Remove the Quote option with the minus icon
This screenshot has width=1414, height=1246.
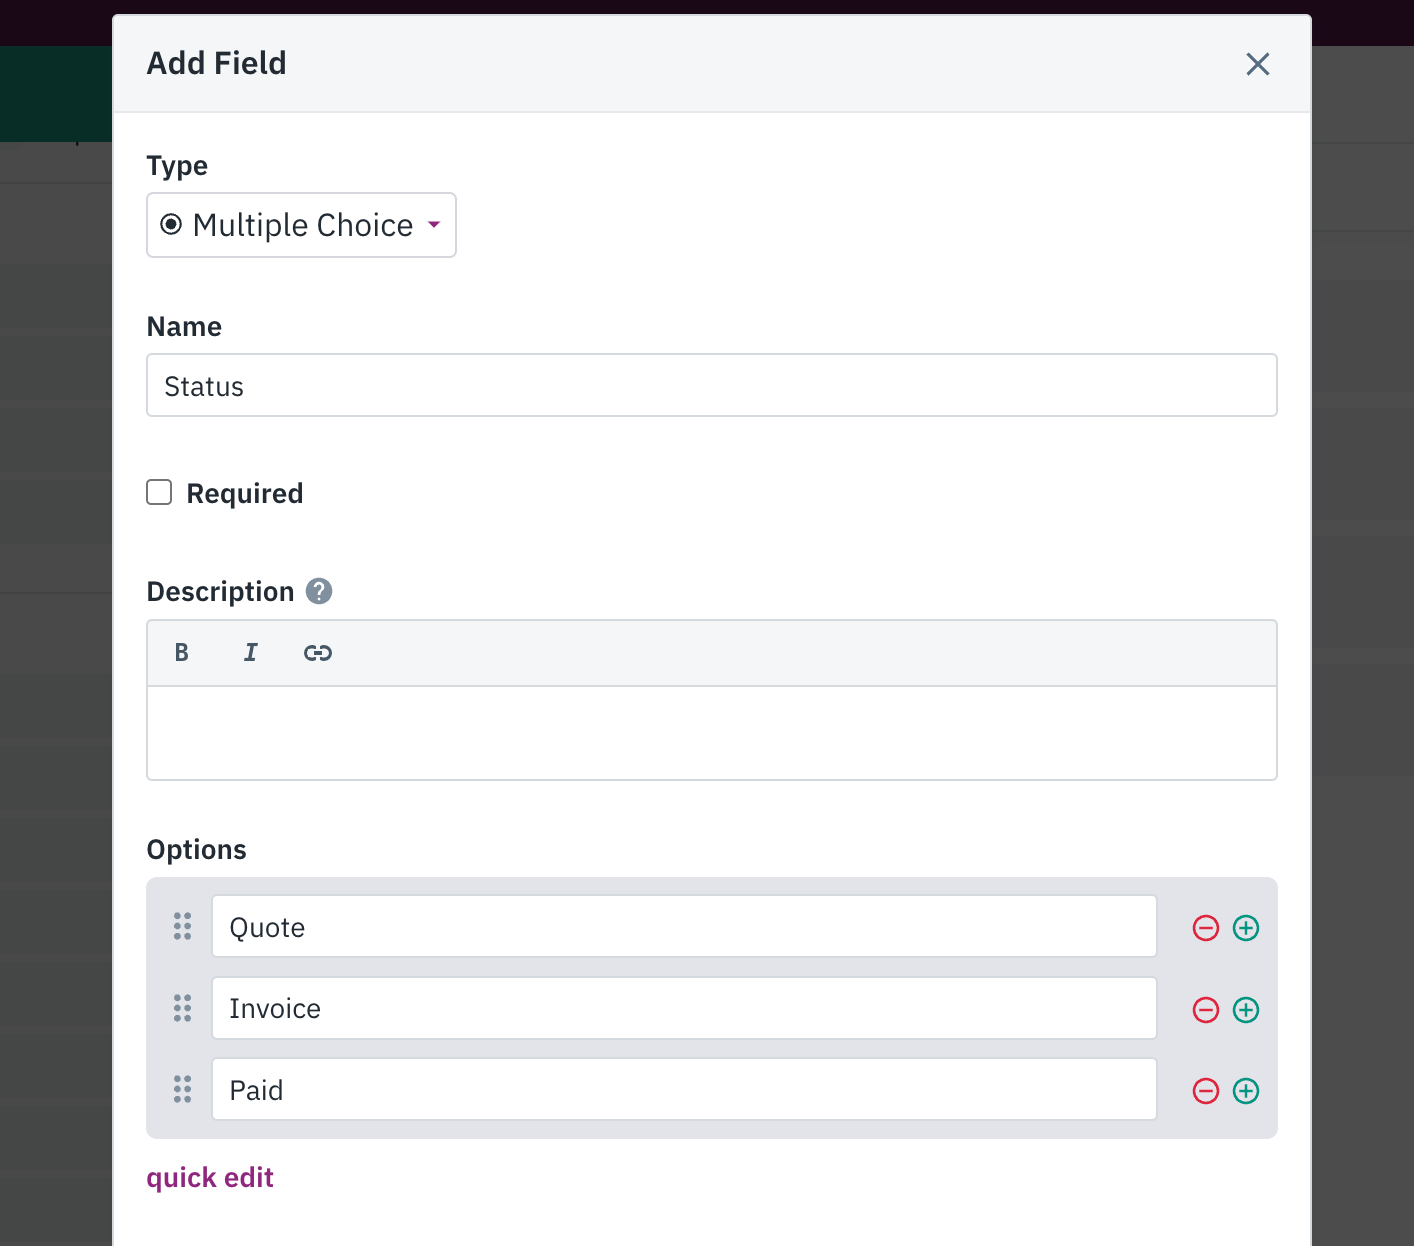pos(1206,928)
